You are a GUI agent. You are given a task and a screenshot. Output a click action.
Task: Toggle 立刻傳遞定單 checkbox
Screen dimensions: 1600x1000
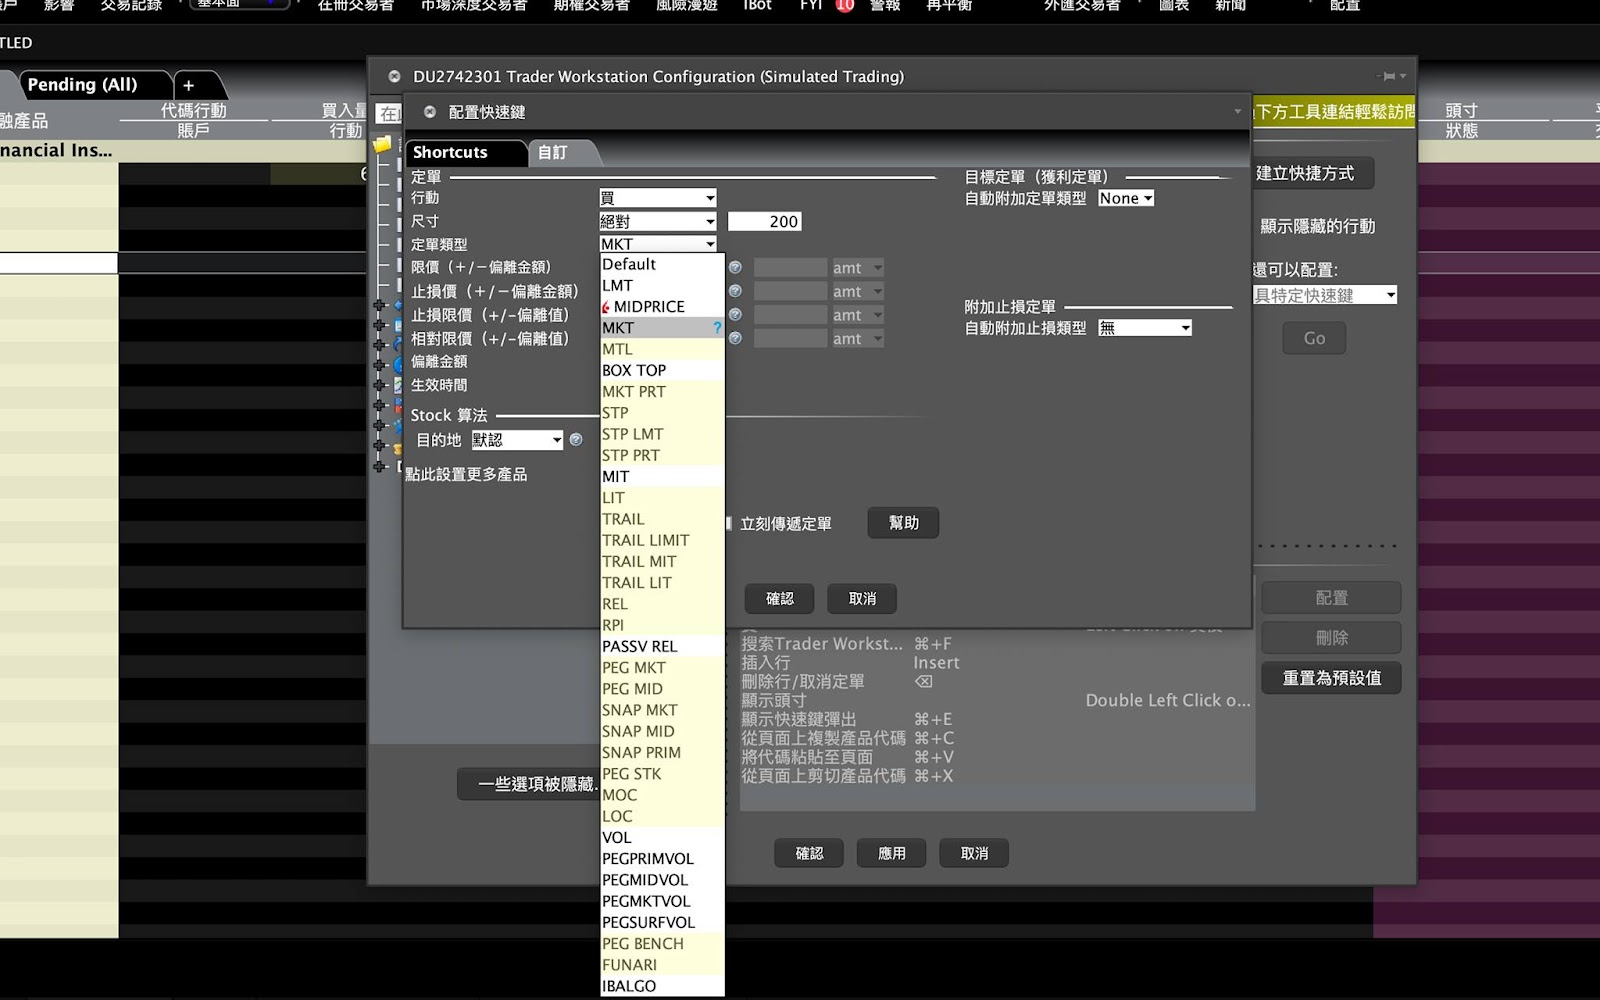tap(729, 523)
